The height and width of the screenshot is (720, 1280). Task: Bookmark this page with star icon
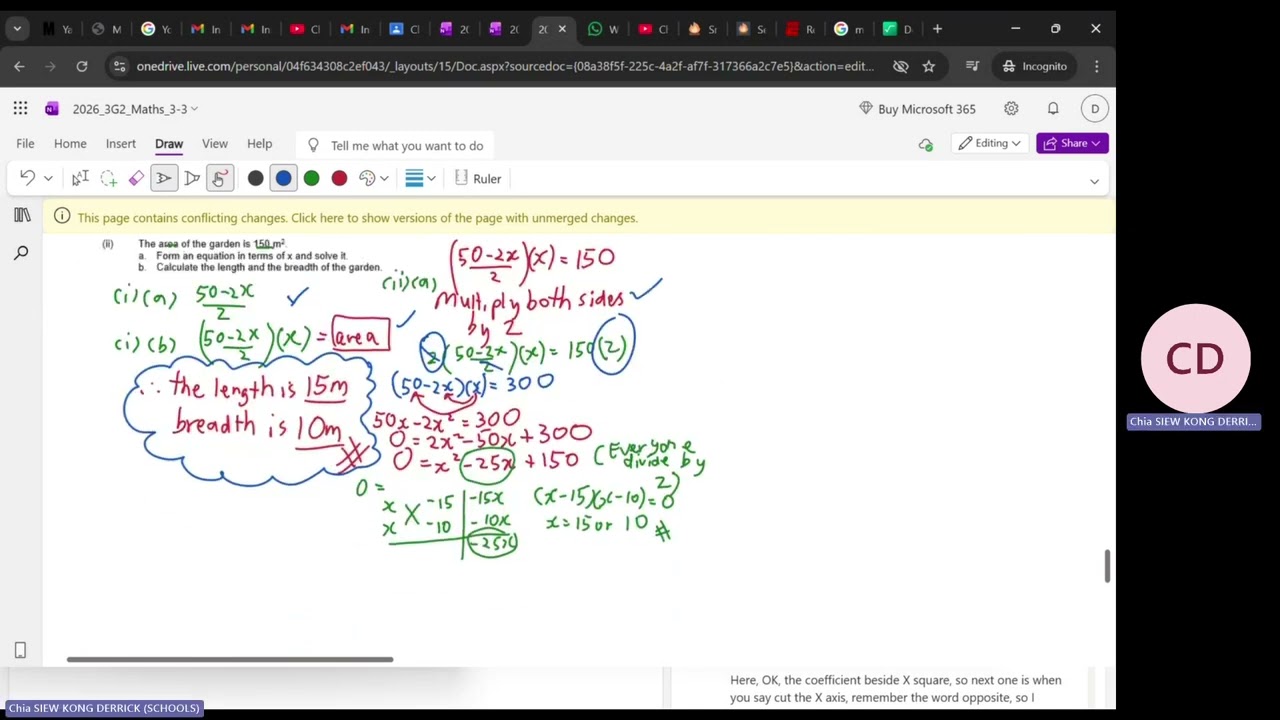(929, 66)
